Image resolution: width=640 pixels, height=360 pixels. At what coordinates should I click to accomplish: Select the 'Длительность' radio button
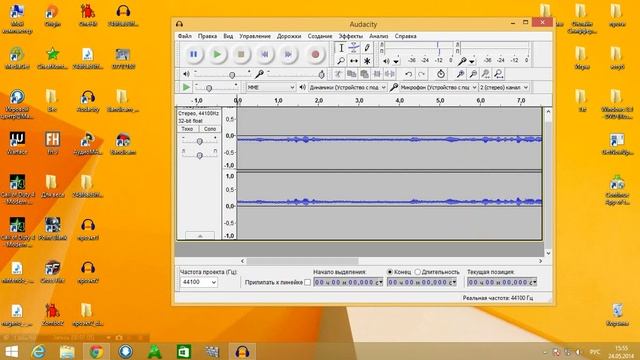418,272
